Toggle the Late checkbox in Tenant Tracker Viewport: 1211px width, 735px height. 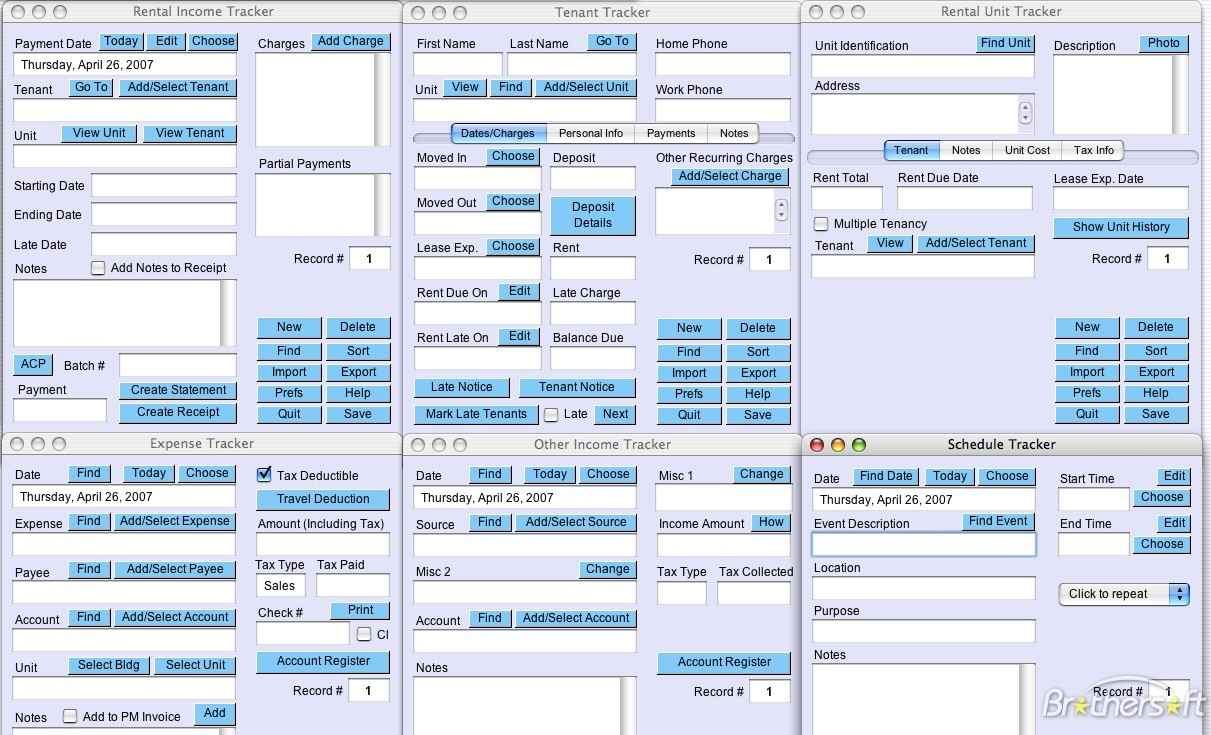tap(550, 413)
